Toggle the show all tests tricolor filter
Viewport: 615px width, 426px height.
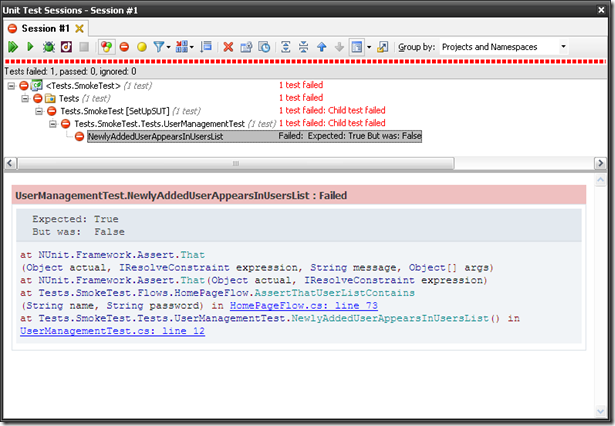click(x=106, y=47)
